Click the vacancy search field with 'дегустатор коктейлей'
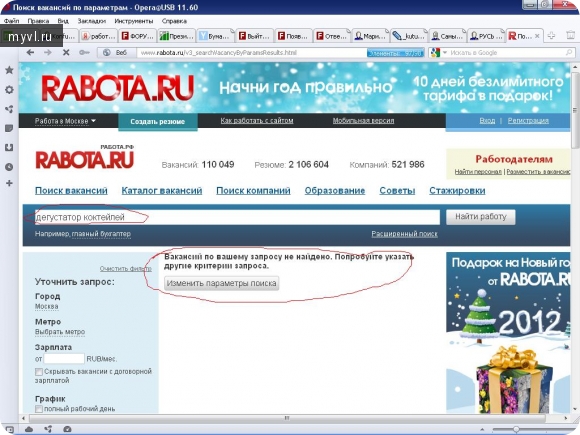 (x=237, y=217)
